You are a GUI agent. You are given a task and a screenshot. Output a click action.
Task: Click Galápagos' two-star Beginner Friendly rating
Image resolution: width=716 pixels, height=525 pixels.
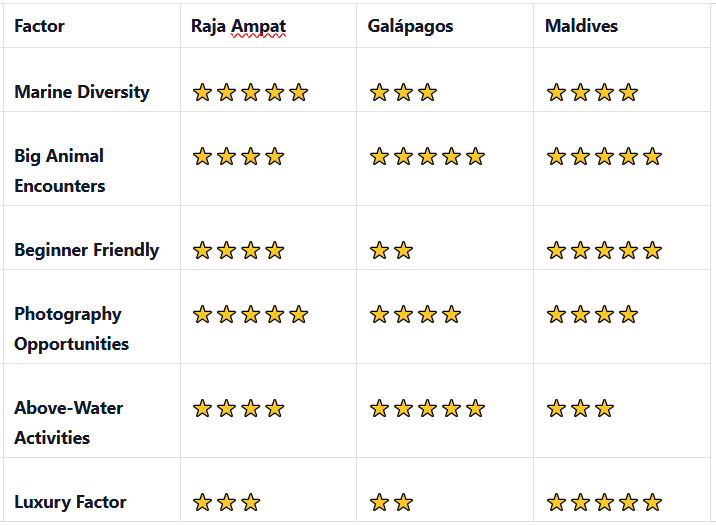(391, 251)
